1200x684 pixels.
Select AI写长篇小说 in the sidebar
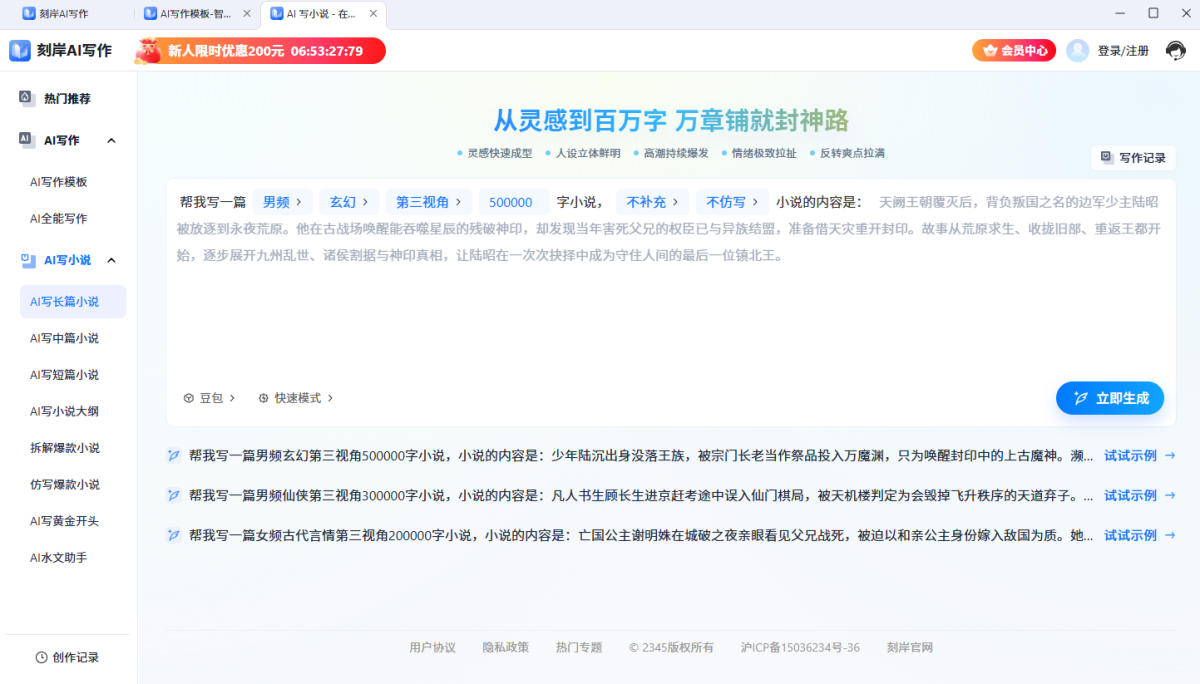(x=73, y=301)
